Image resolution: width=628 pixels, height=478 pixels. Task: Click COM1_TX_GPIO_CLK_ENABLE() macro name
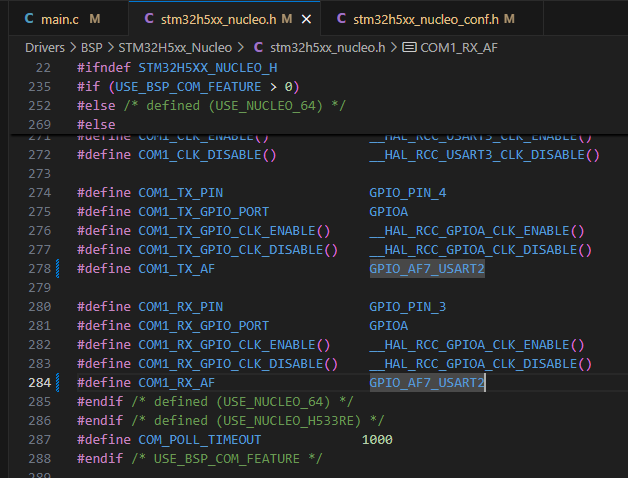234,231
